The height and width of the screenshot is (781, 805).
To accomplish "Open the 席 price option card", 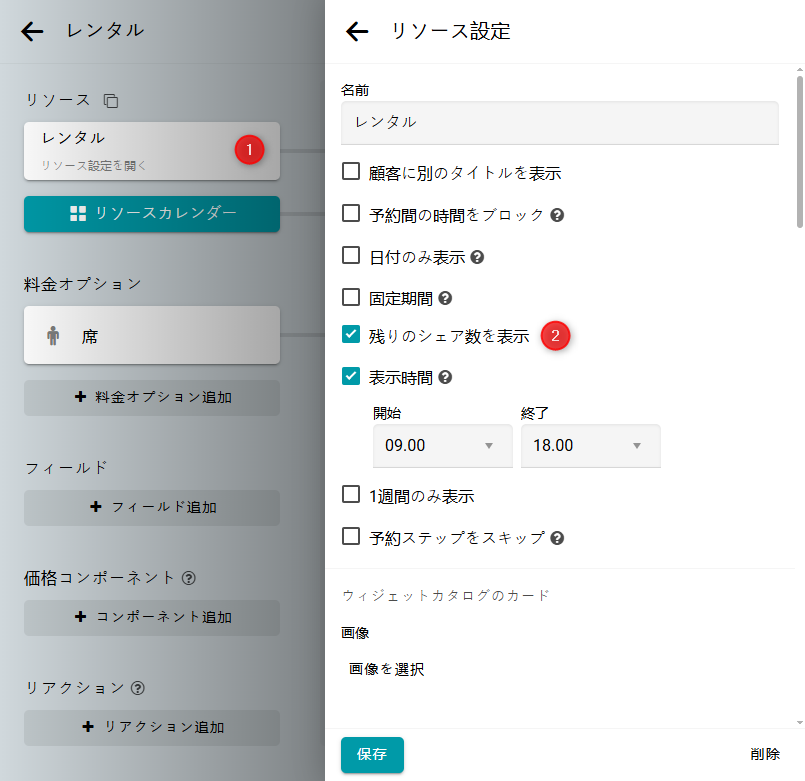I will [152, 336].
